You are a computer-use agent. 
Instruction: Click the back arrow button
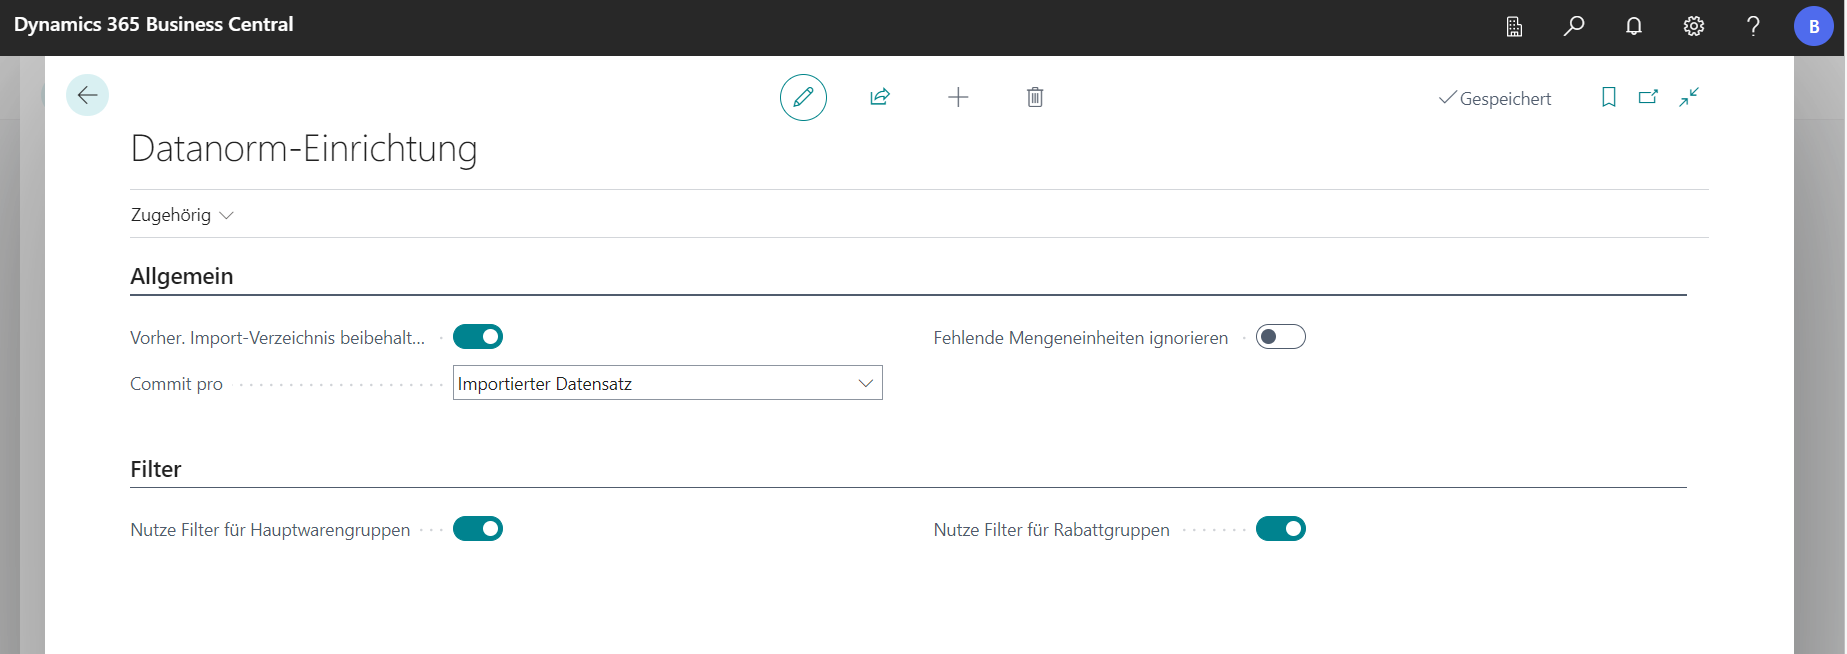tap(87, 96)
